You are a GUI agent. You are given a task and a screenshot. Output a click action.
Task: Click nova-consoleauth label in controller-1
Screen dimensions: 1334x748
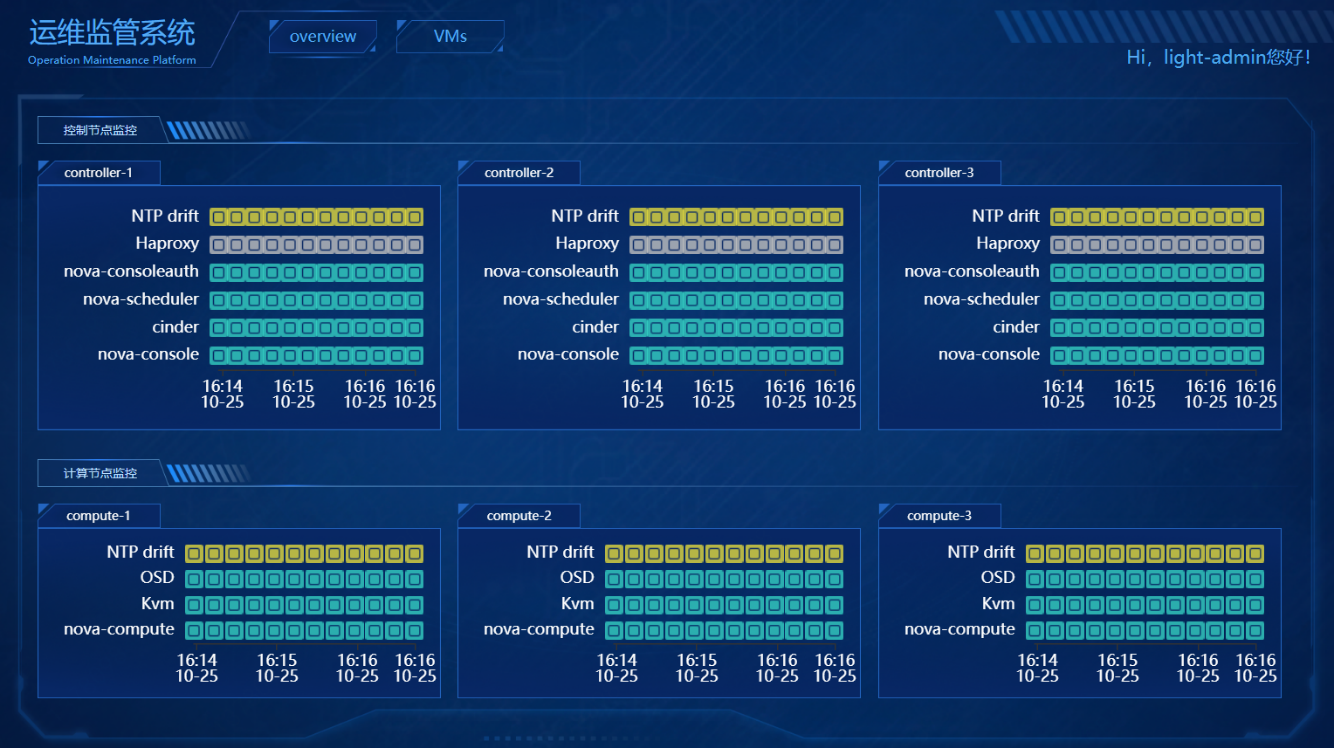click(x=131, y=271)
